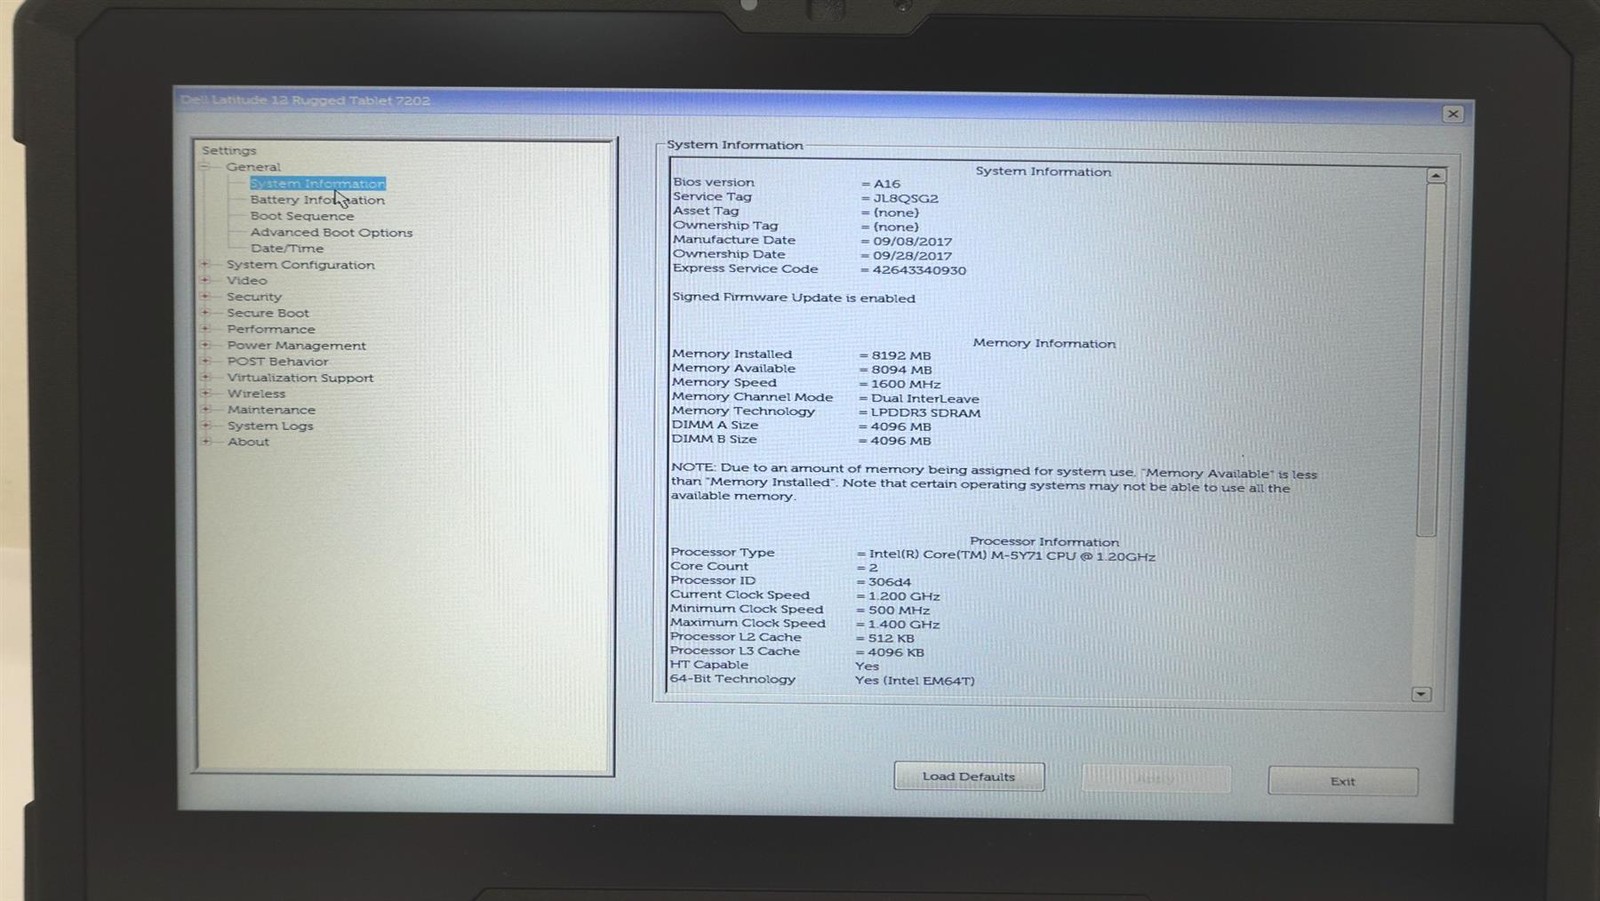Click the scroll up arrow

[1436, 175]
